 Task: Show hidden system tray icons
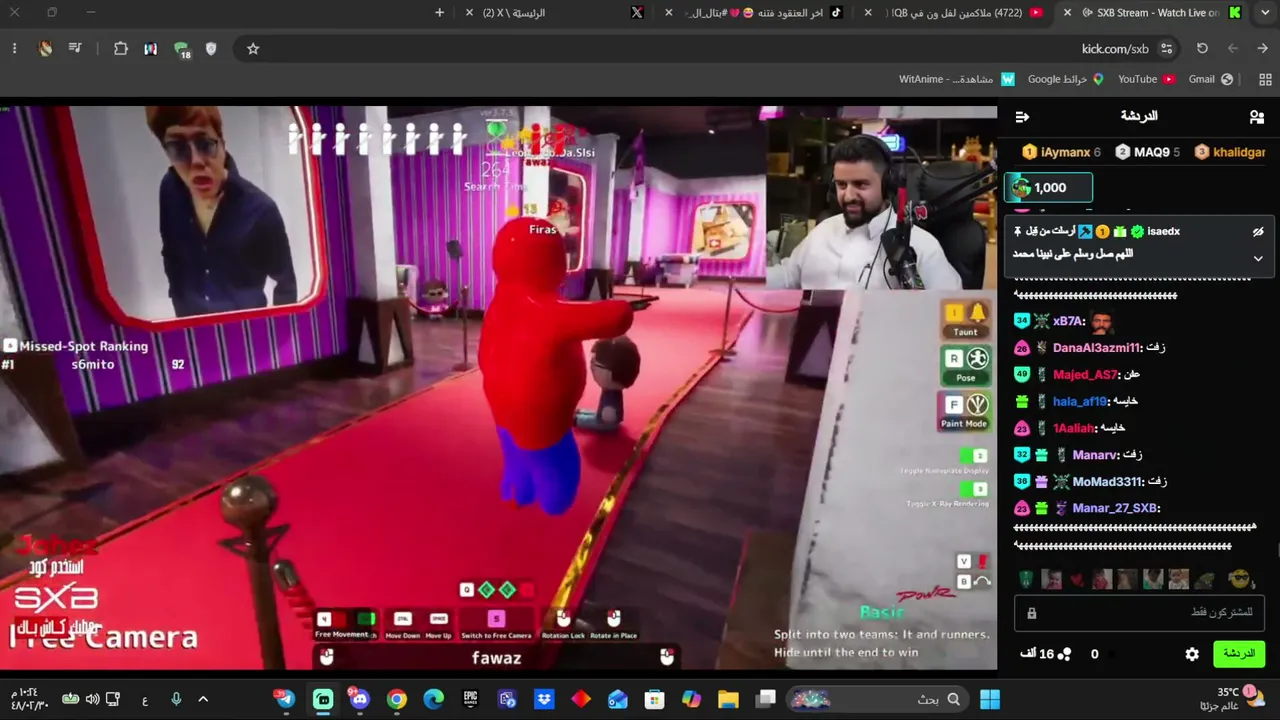pos(203,699)
